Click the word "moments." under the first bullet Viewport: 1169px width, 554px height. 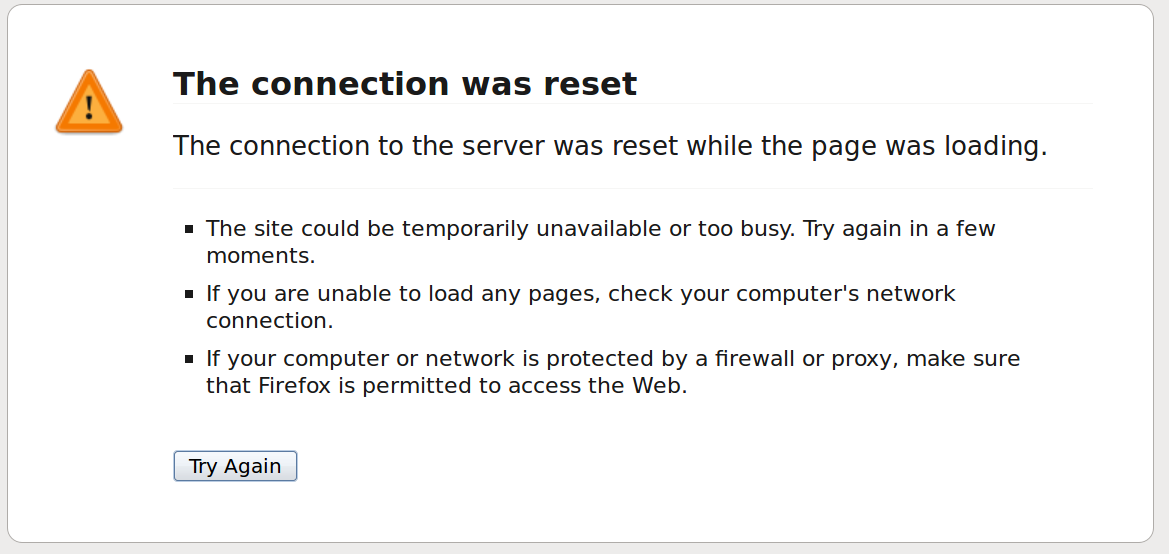[x=261, y=256]
